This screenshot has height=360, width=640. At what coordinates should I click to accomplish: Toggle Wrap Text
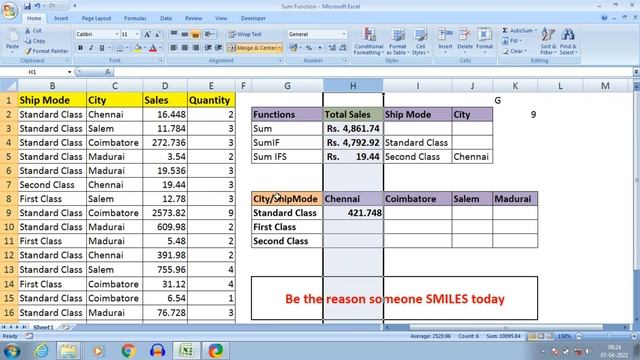(245, 34)
